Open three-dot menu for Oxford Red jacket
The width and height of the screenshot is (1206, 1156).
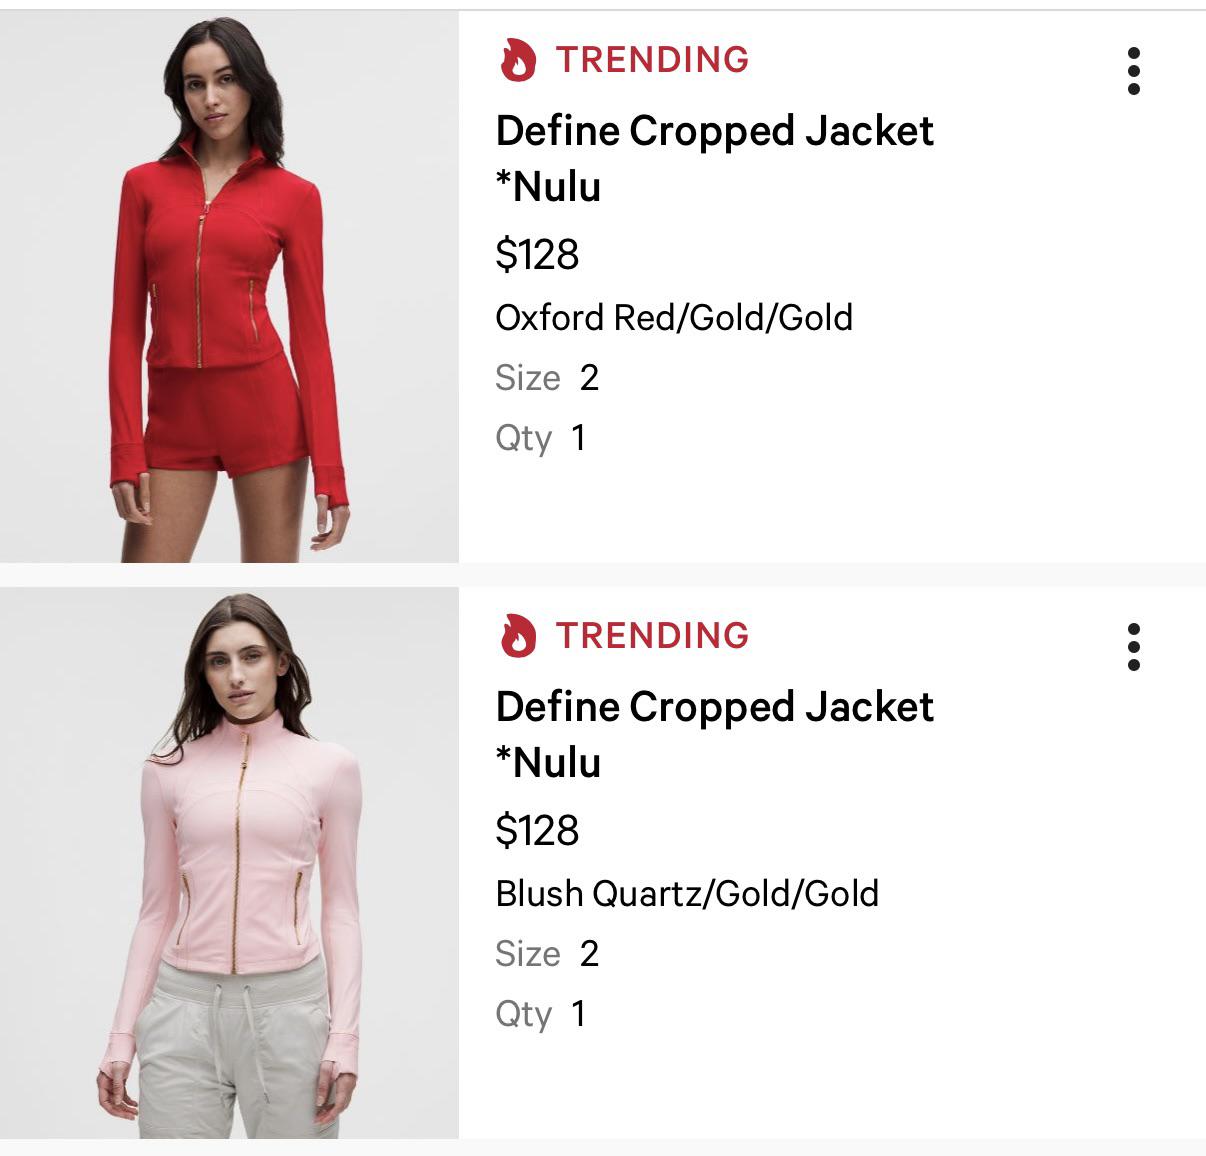click(x=1133, y=71)
